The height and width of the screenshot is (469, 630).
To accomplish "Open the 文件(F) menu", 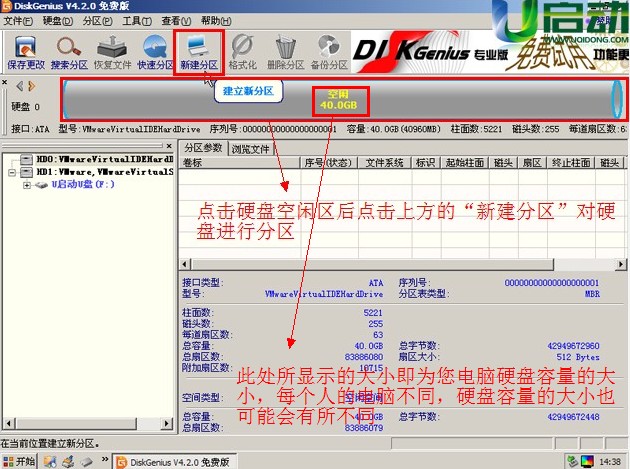I will [18, 20].
